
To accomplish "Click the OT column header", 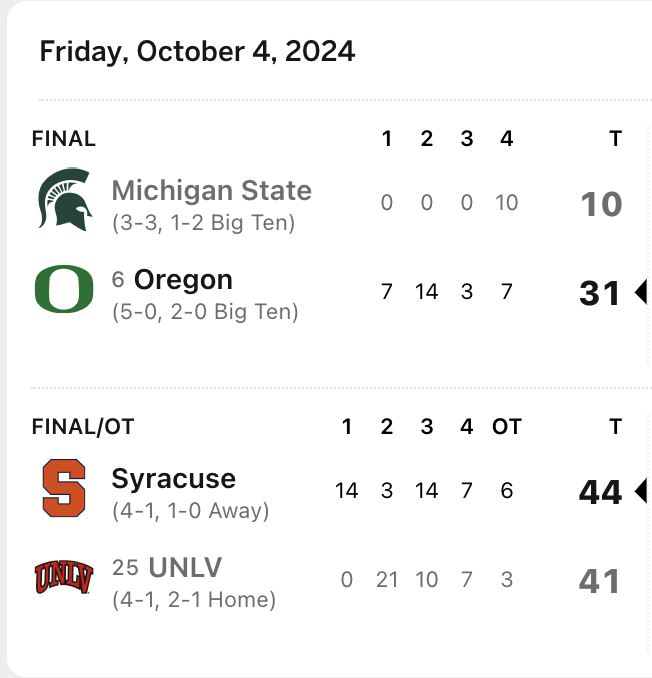I will pos(507,427).
